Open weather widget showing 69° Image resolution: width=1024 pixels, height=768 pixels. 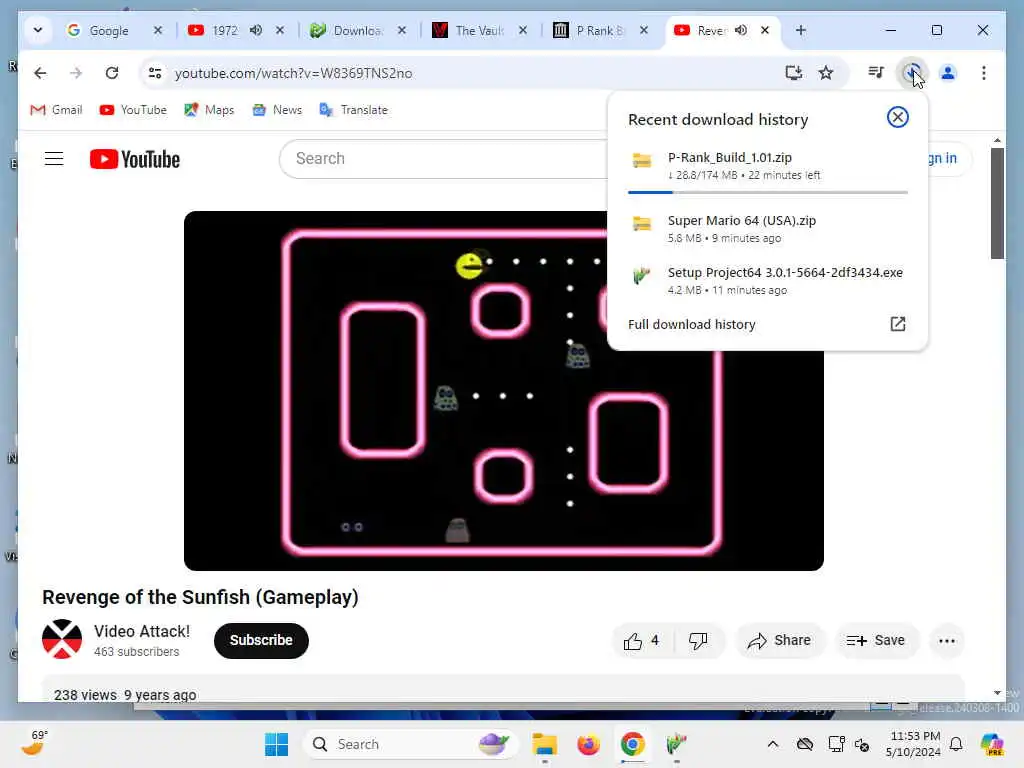point(35,743)
